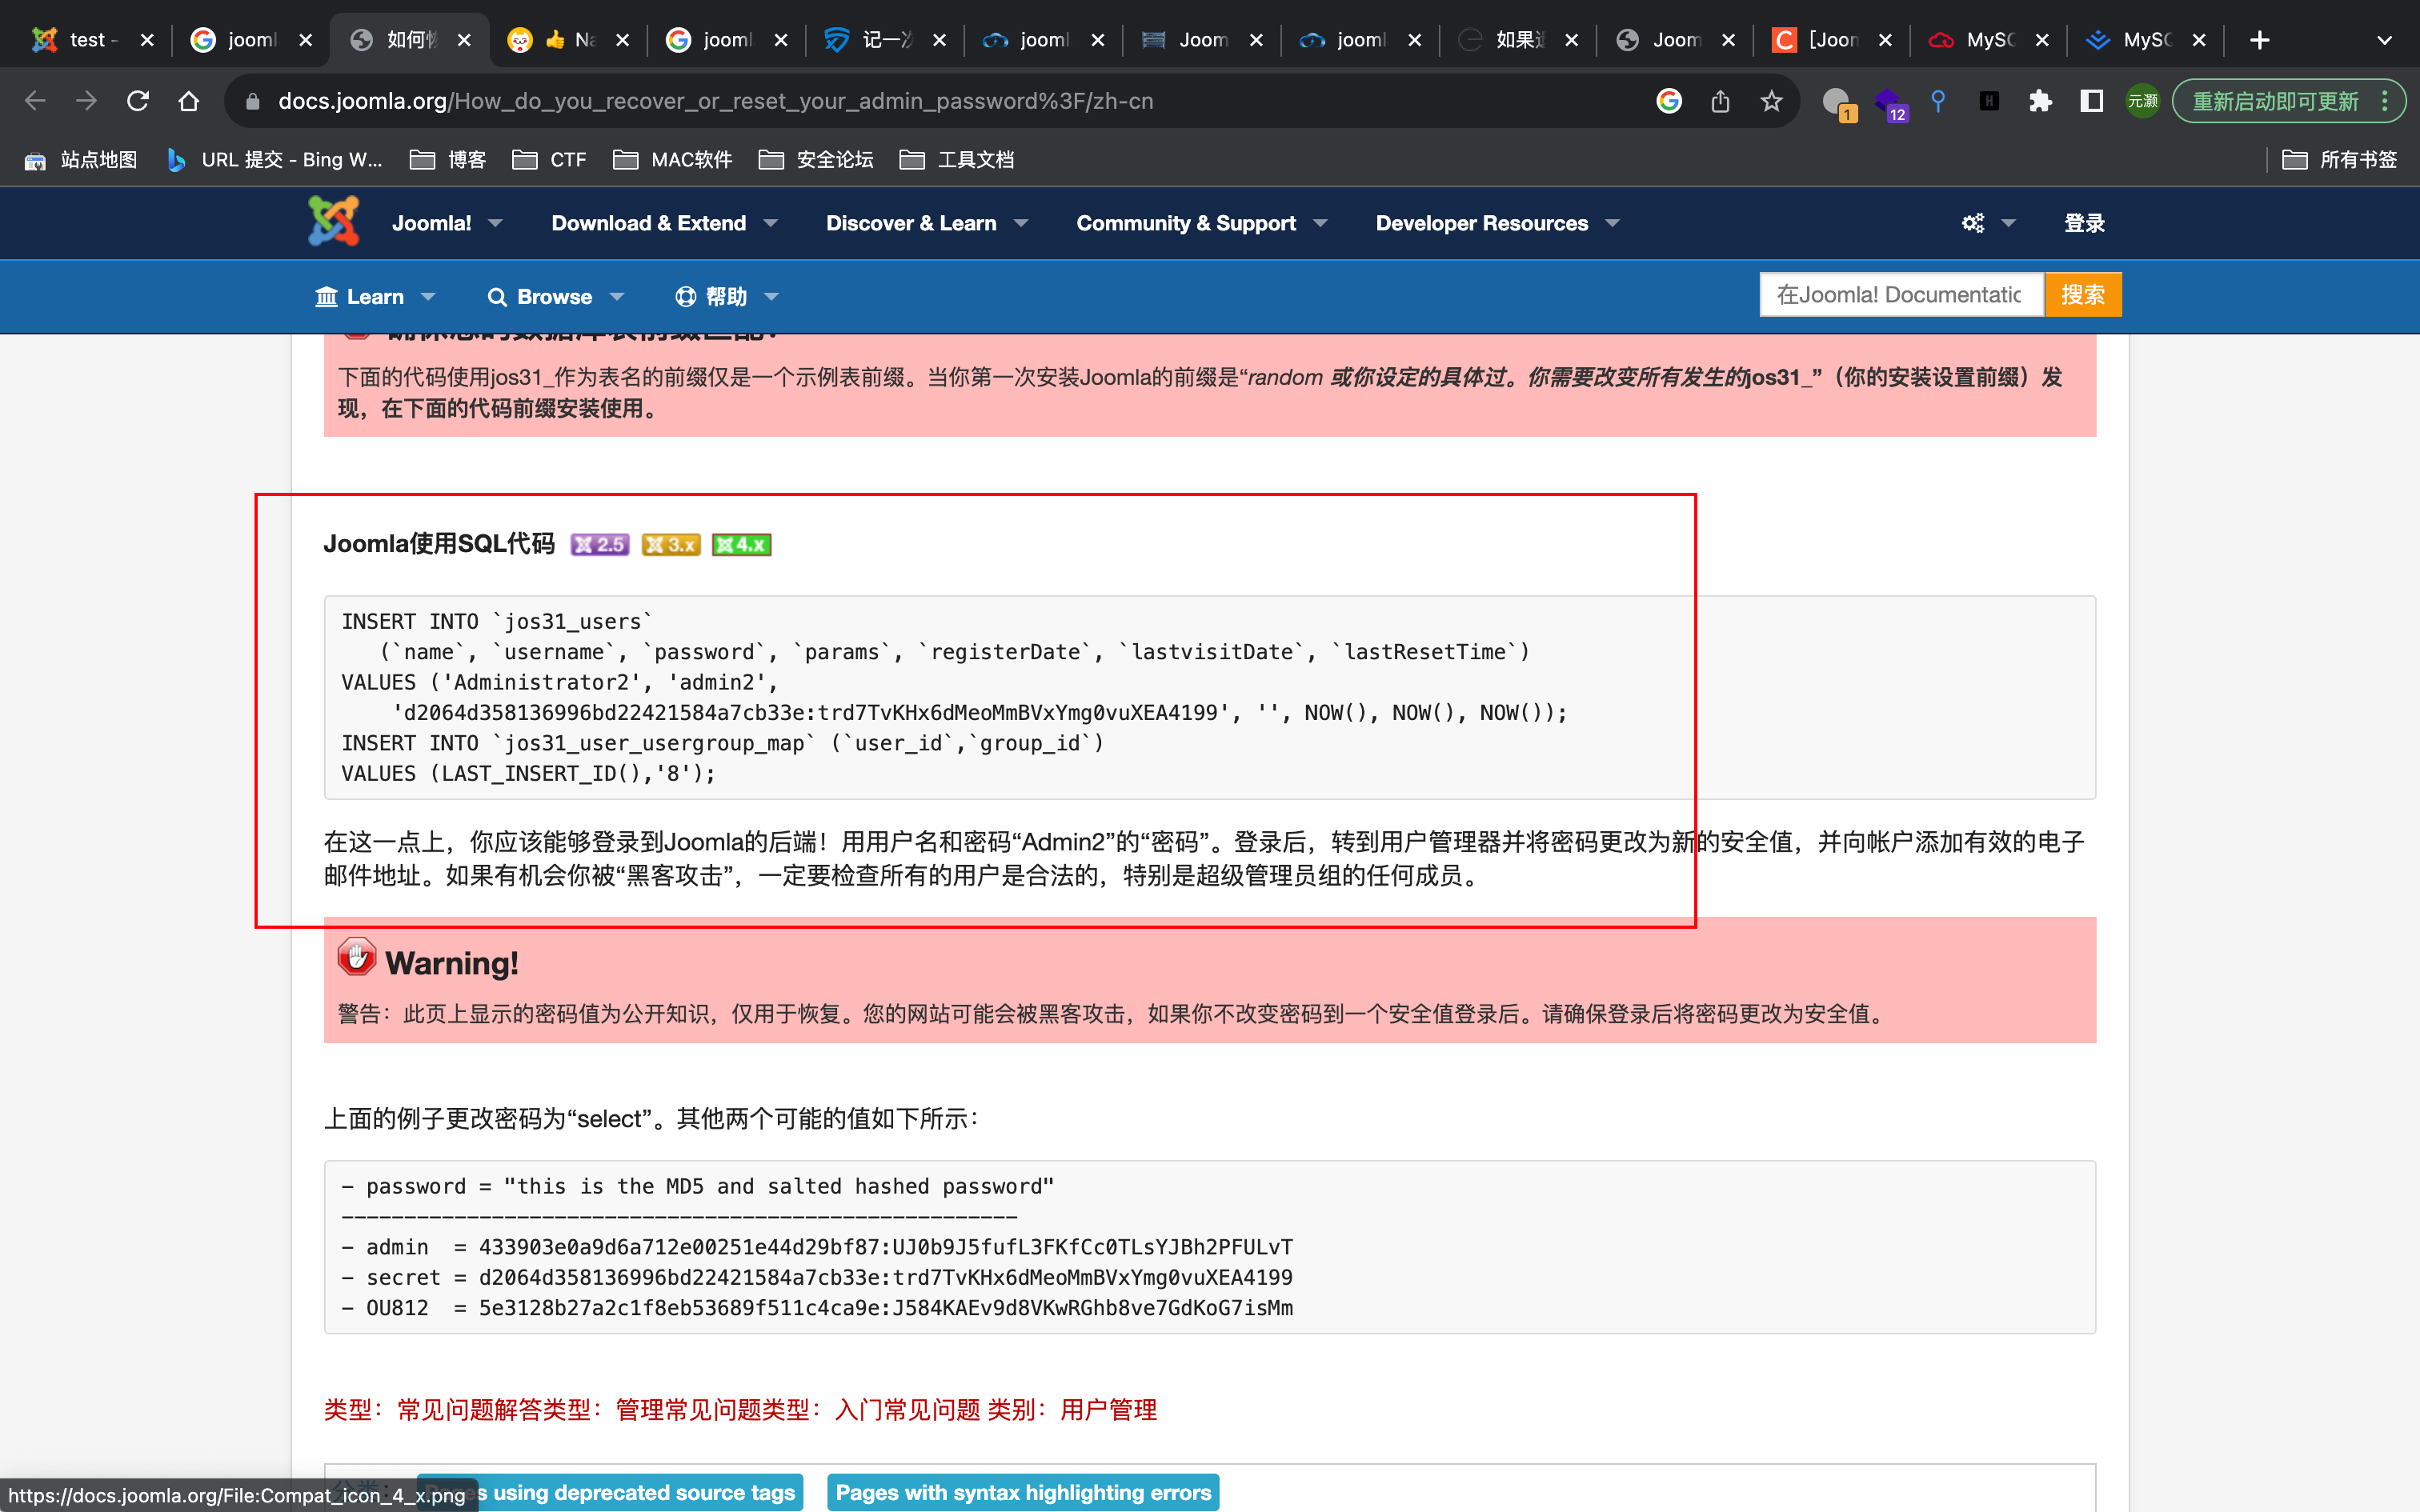
Task: Close the current 如何 tab
Action: (464, 40)
